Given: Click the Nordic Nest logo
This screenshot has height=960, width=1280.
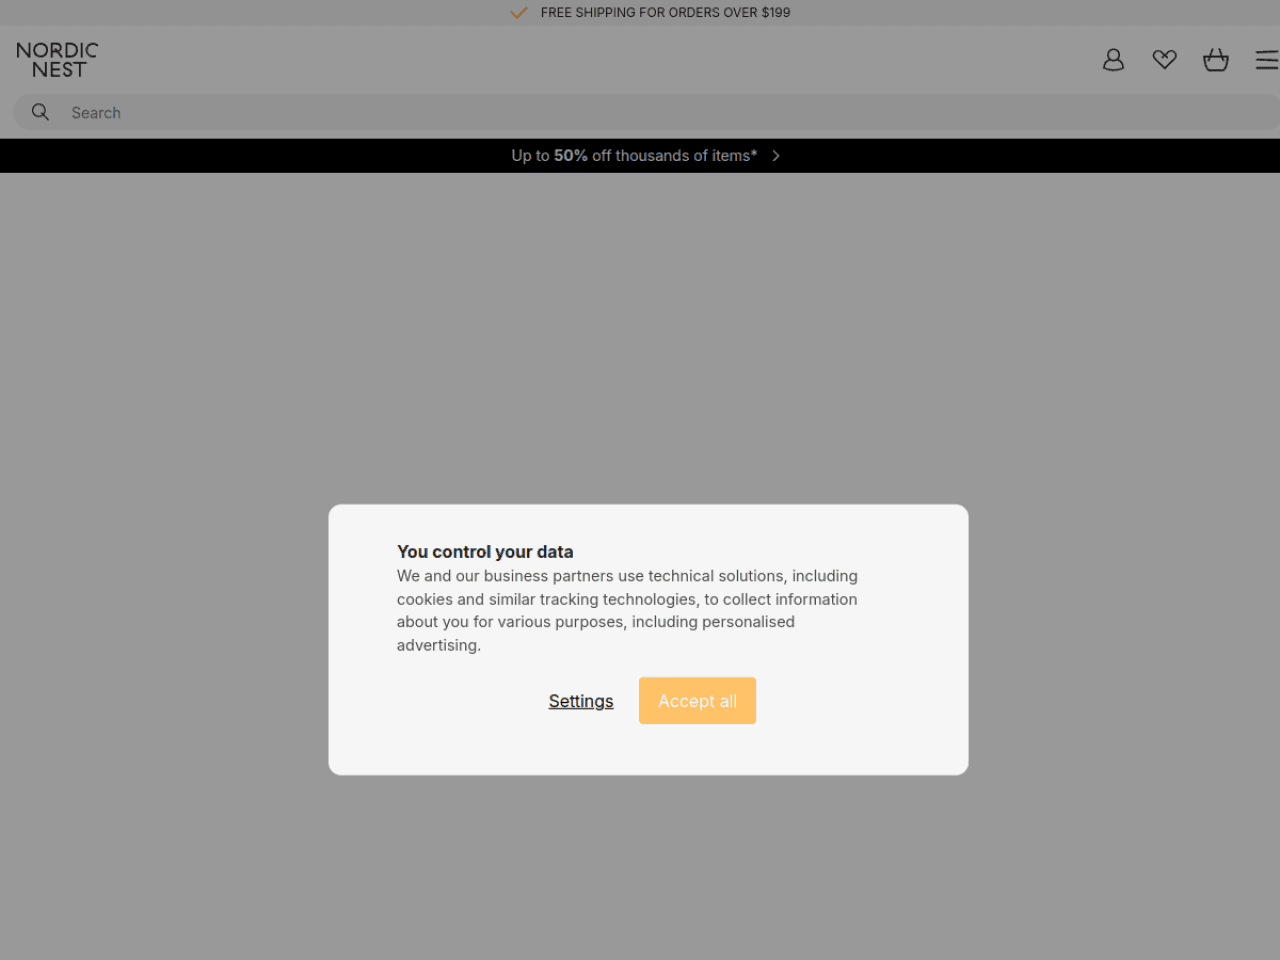Looking at the screenshot, I should [57, 60].
